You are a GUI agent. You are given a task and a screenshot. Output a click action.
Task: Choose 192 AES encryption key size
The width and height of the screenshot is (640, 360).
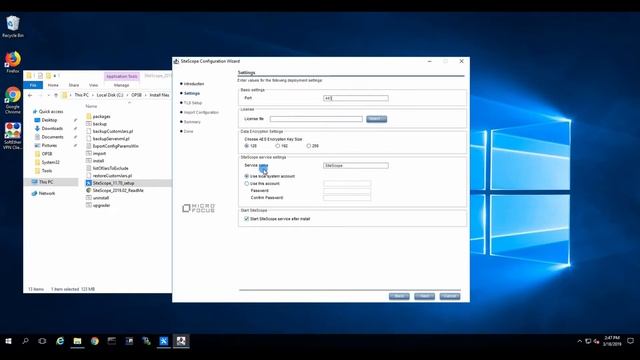coord(278,146)
